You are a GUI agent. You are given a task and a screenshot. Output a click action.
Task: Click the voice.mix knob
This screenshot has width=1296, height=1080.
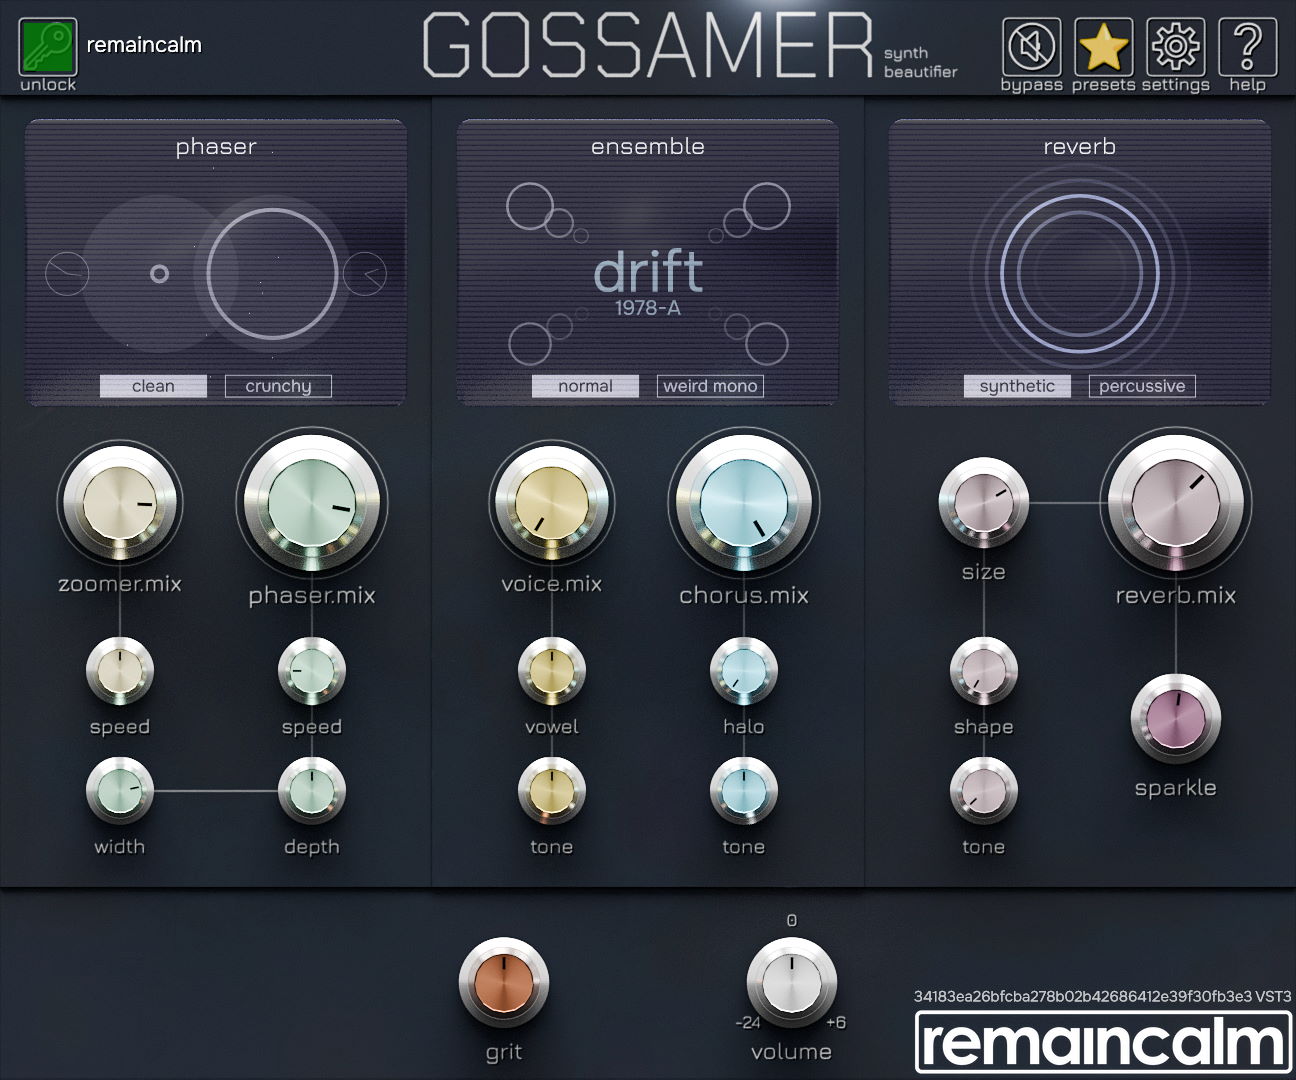pyautogui.click(x=551, y=502)
